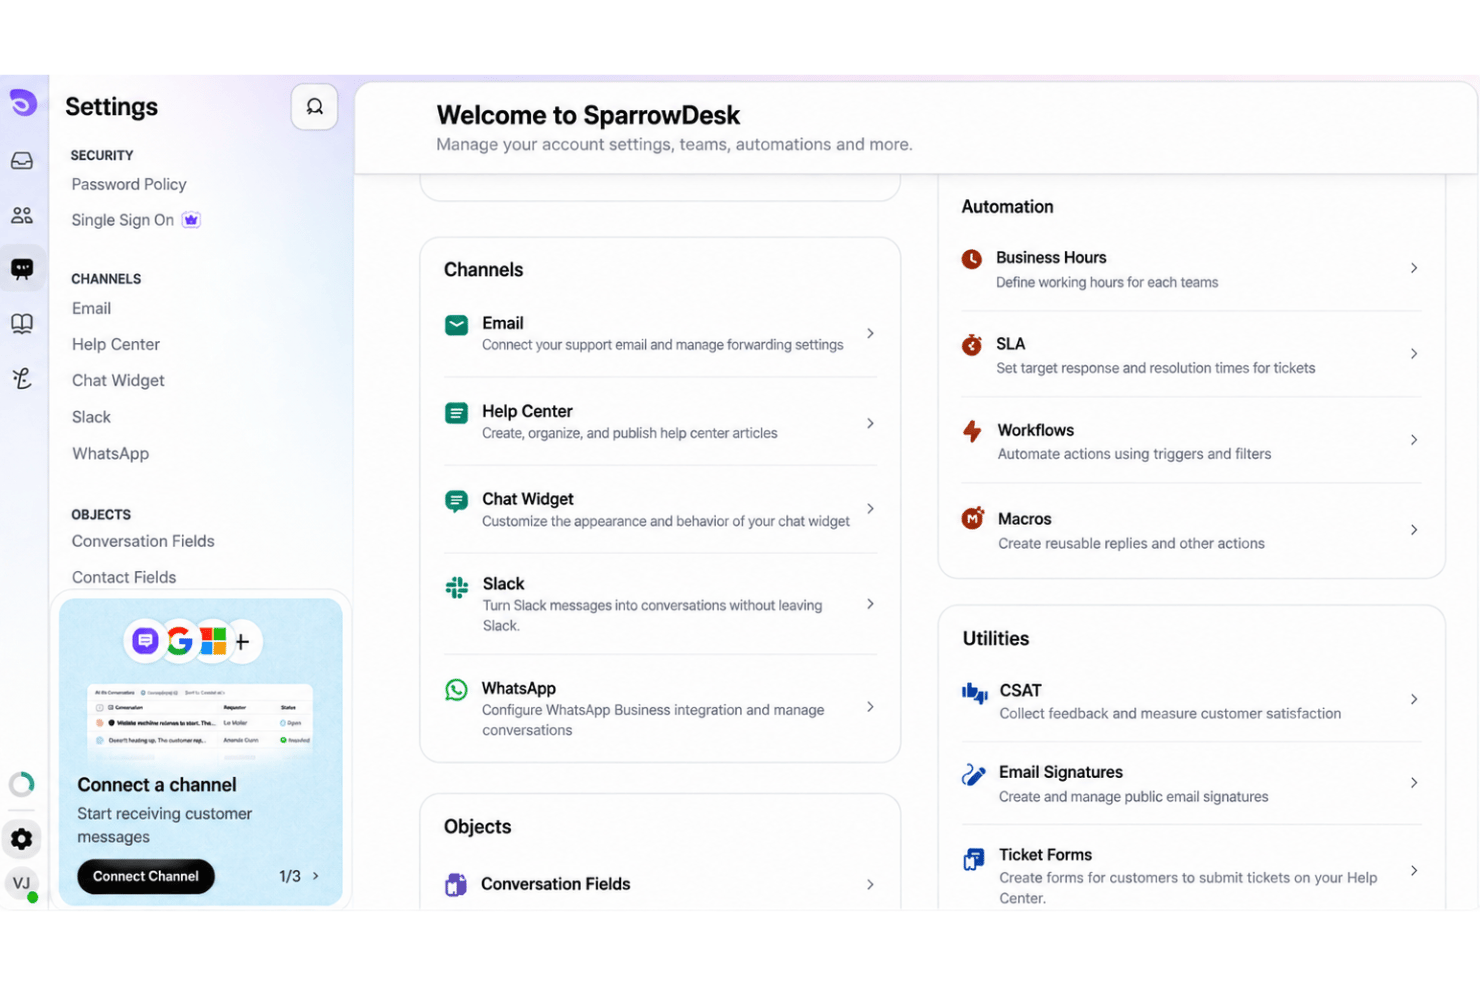Open the Inbox icon in left rail
The width and height of the screenshot is (1480, 987).
coord(22,161)
